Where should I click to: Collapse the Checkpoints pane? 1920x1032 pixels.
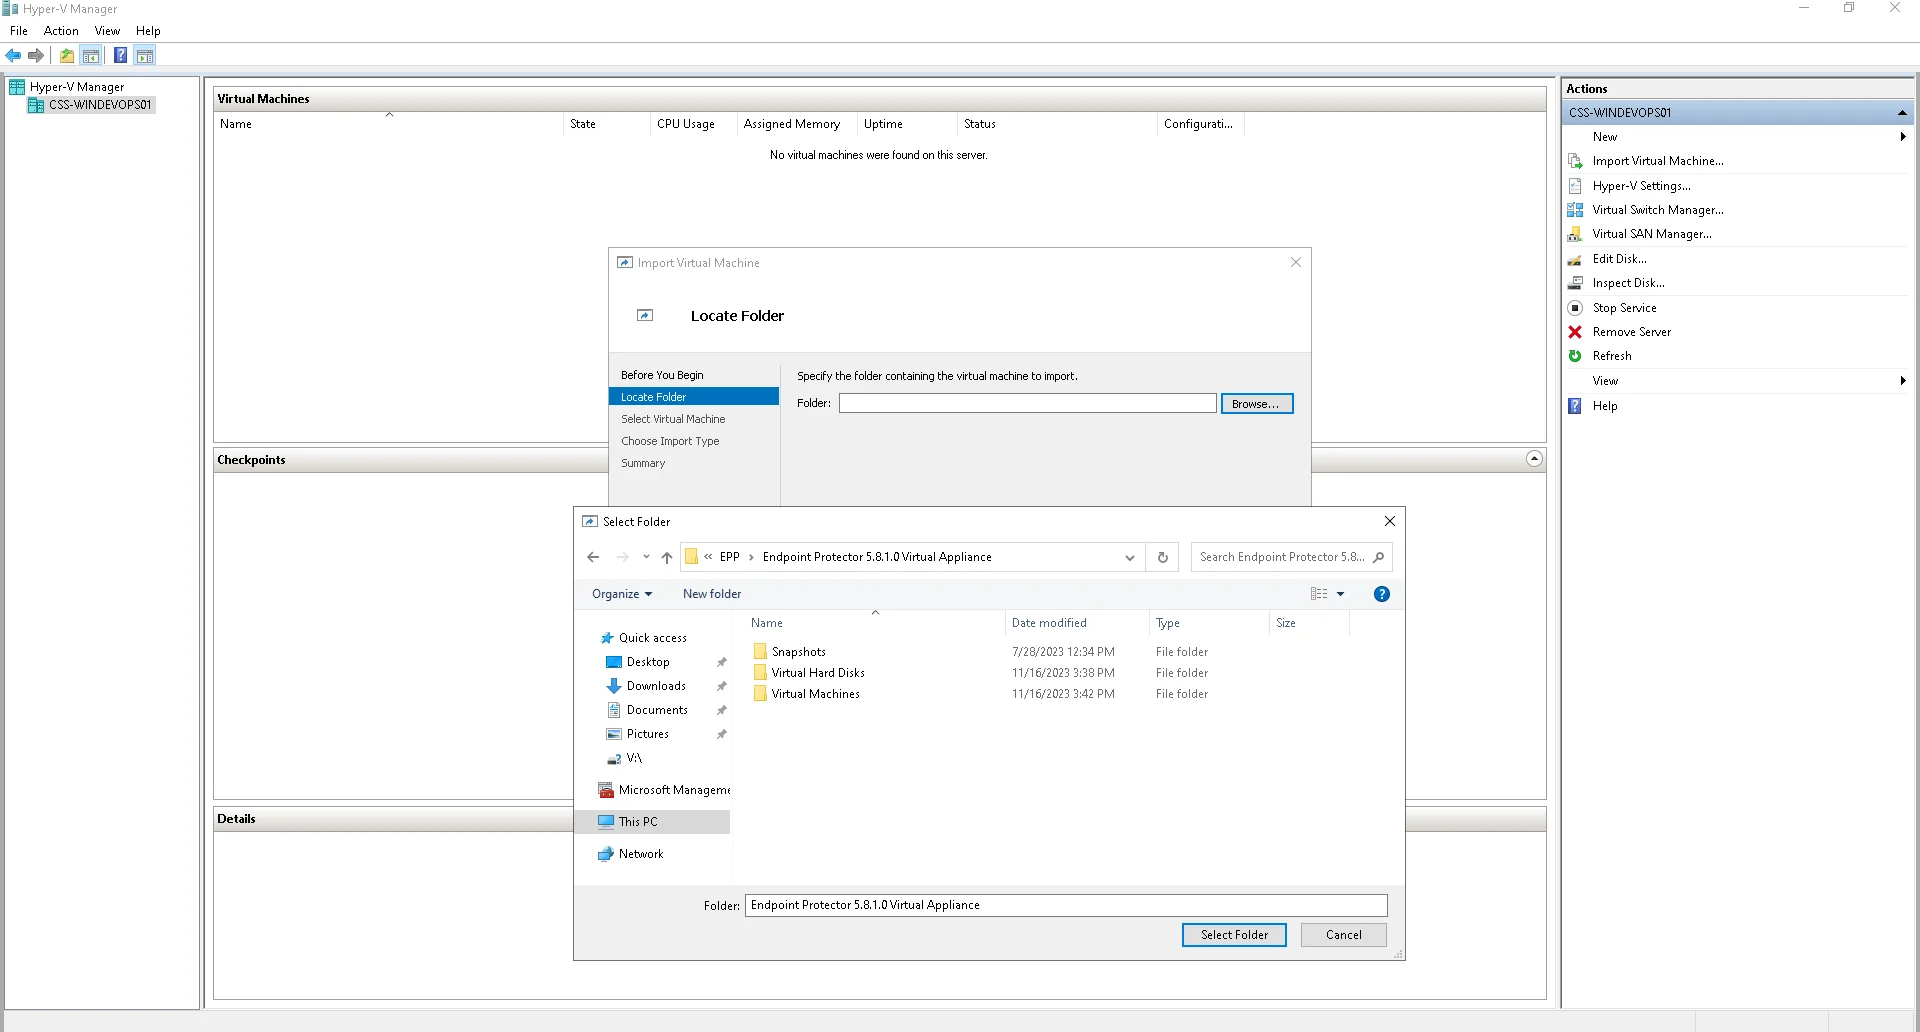1534,459
